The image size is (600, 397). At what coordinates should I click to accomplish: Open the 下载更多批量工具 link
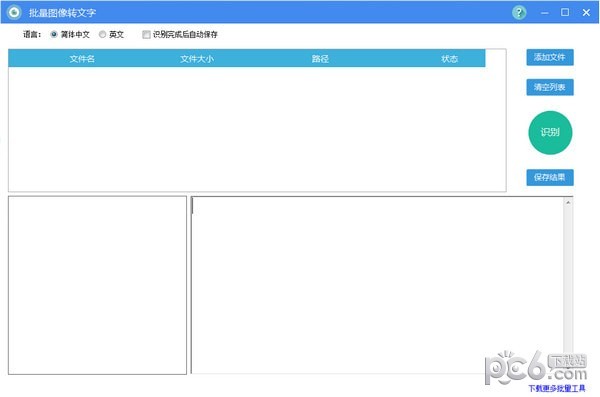(557, 388)
